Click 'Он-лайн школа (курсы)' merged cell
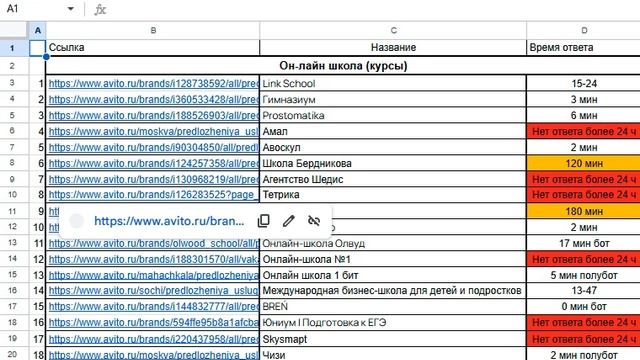 pyautogui.click(x=343, y=66)
